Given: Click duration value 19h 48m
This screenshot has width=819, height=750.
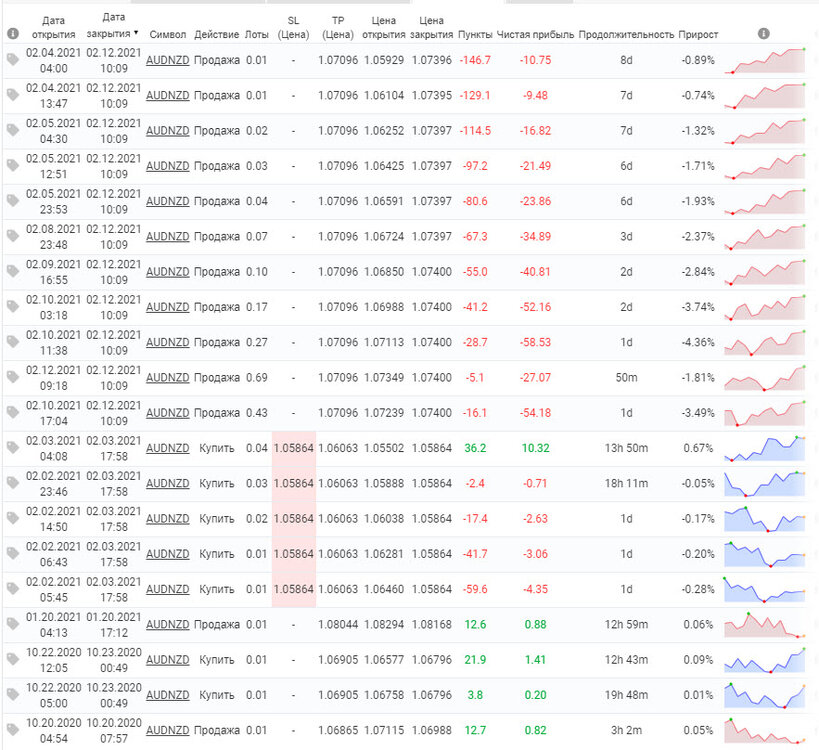Looking at the screenshot, I should coord(626,695).
